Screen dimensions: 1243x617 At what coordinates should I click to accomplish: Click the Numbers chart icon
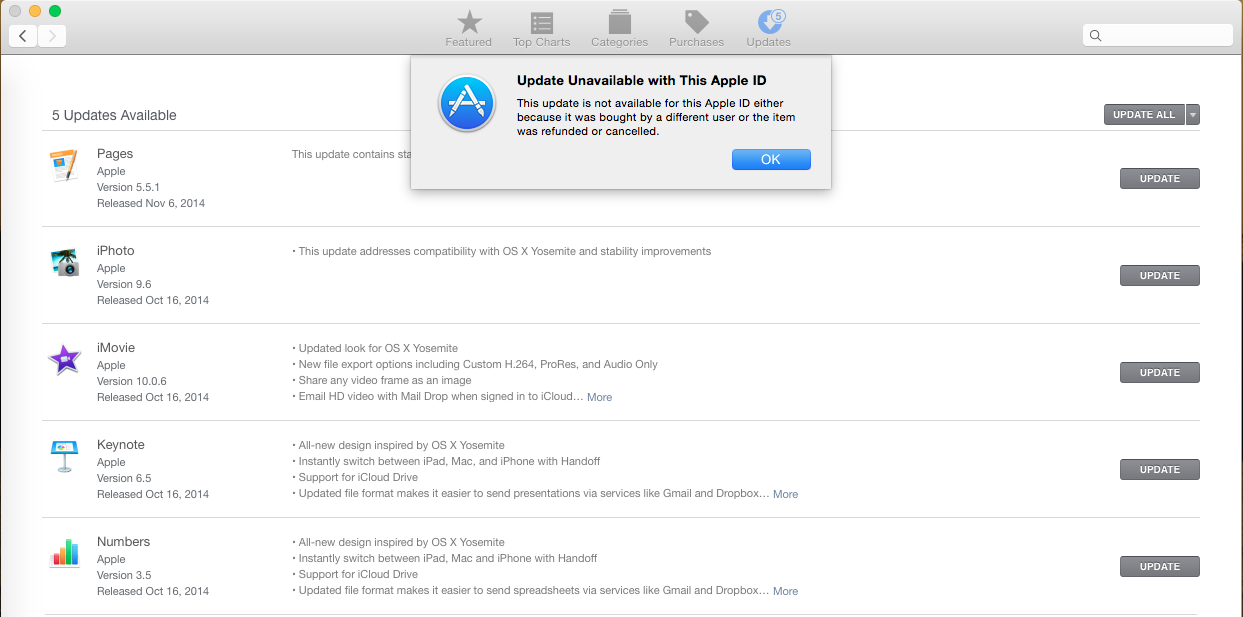pyautogui.click(x=65, y=553)
